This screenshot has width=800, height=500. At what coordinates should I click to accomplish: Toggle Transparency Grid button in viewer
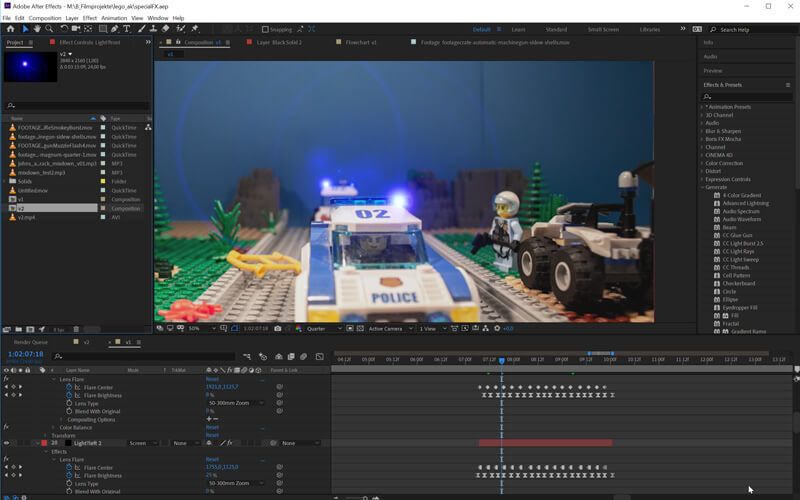click(x=360, y=329)
